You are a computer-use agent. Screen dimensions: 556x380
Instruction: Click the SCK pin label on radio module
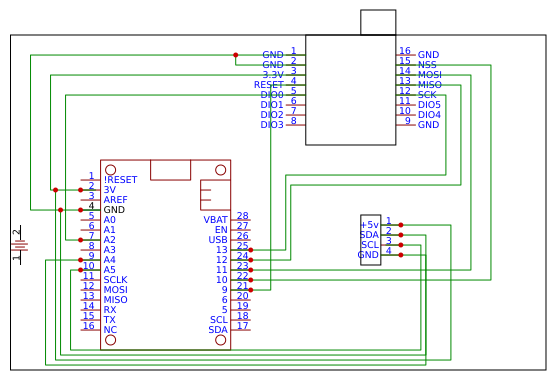pos(427,95)
